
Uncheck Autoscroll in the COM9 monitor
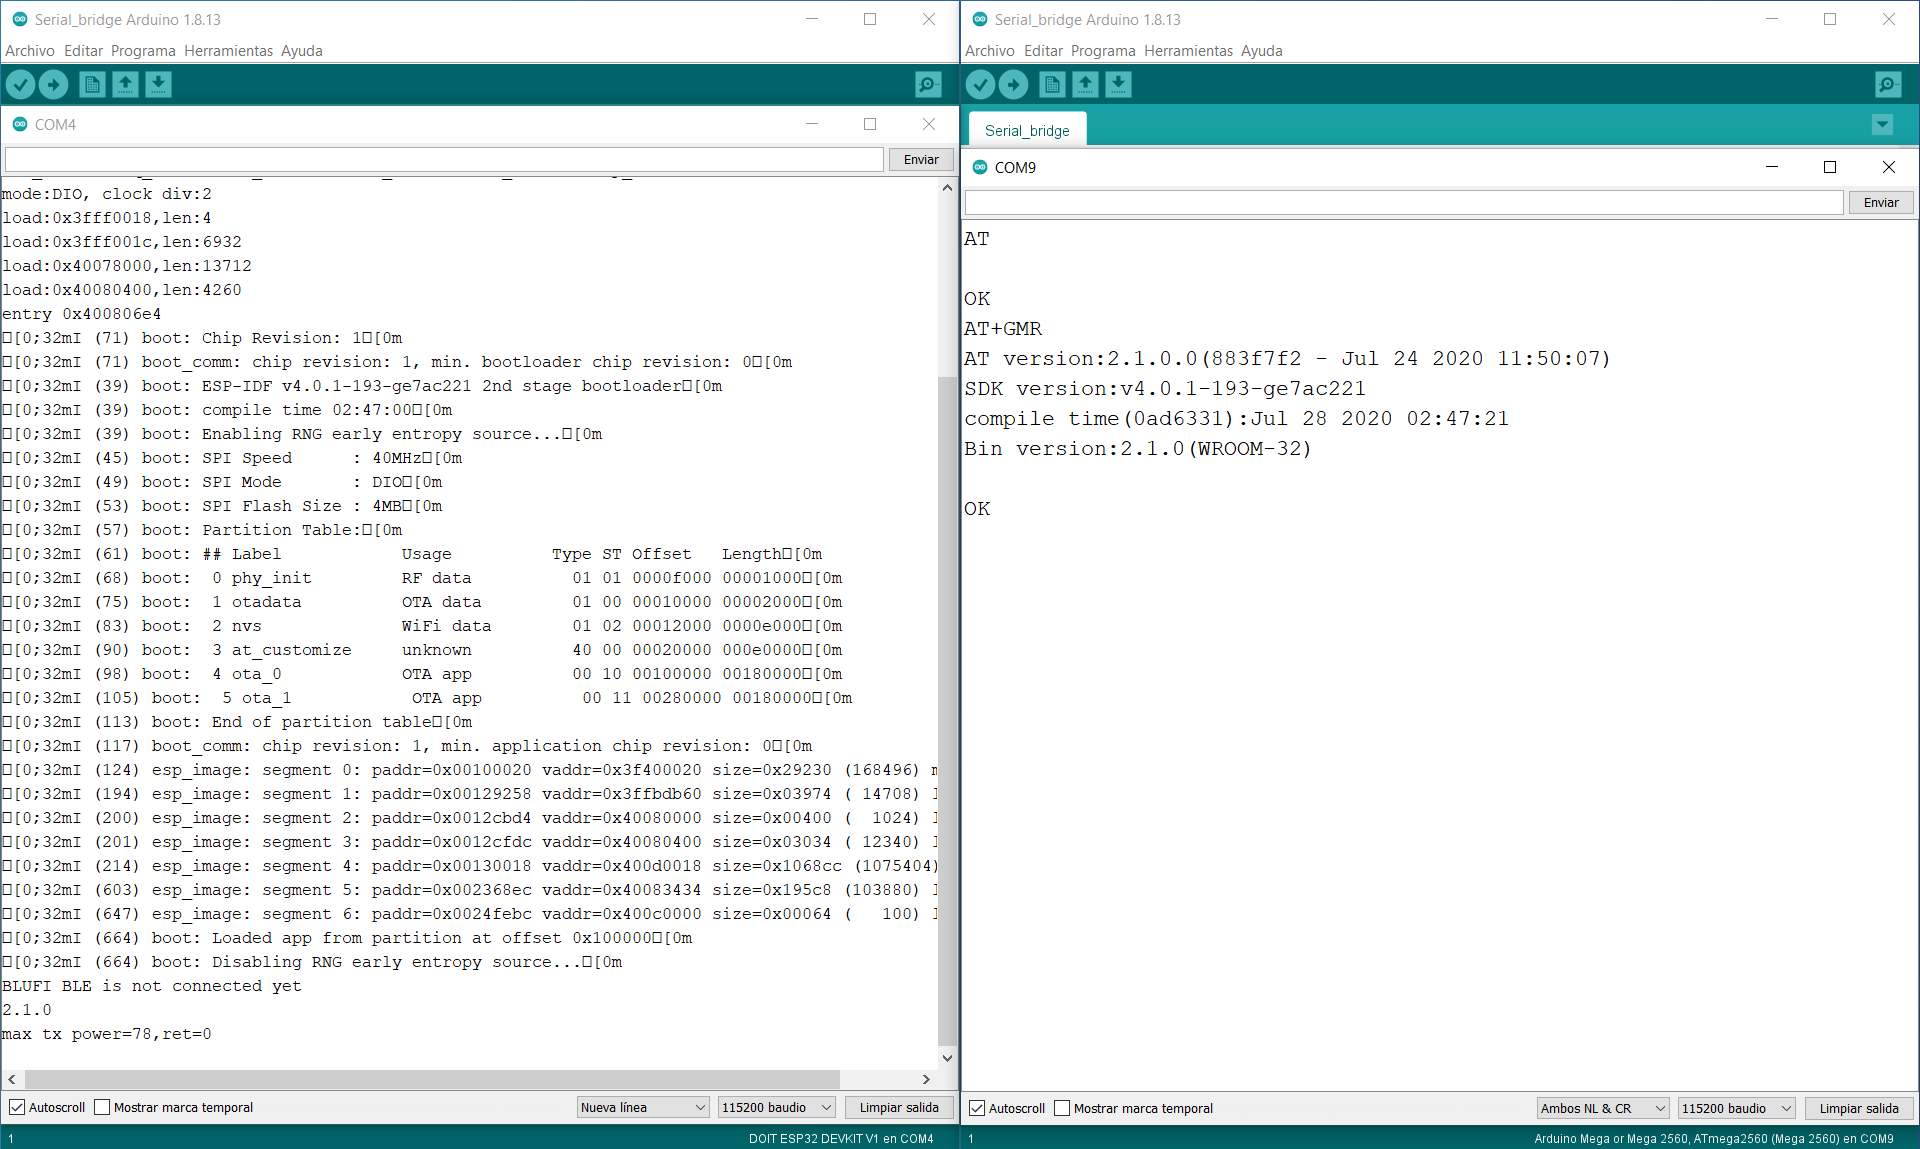tap(977, 1108)
